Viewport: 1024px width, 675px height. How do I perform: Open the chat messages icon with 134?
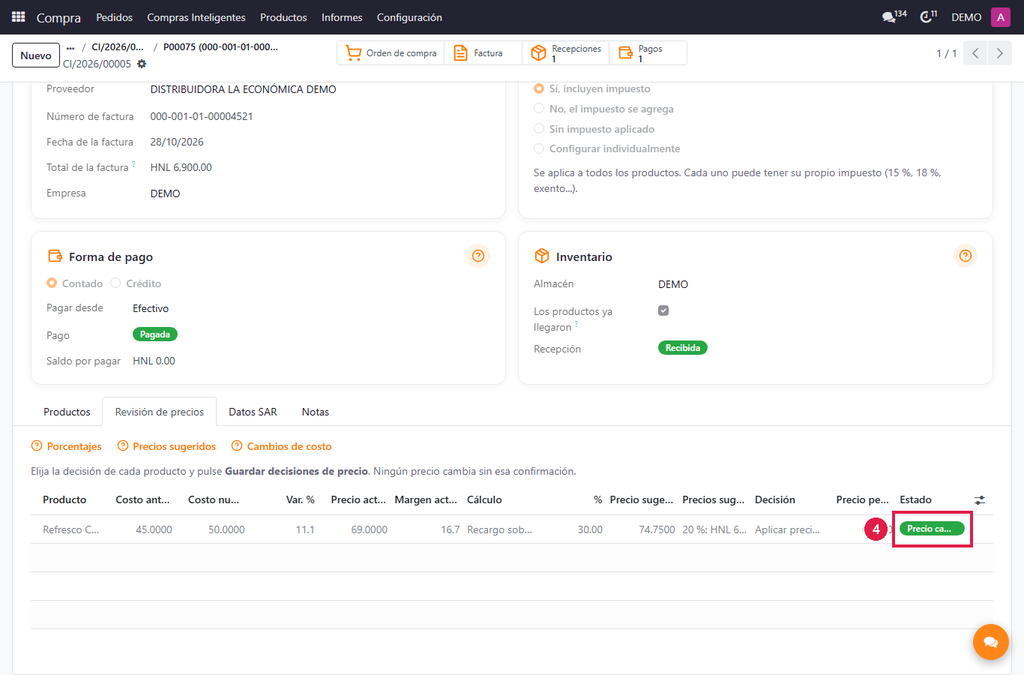(893, 17)
